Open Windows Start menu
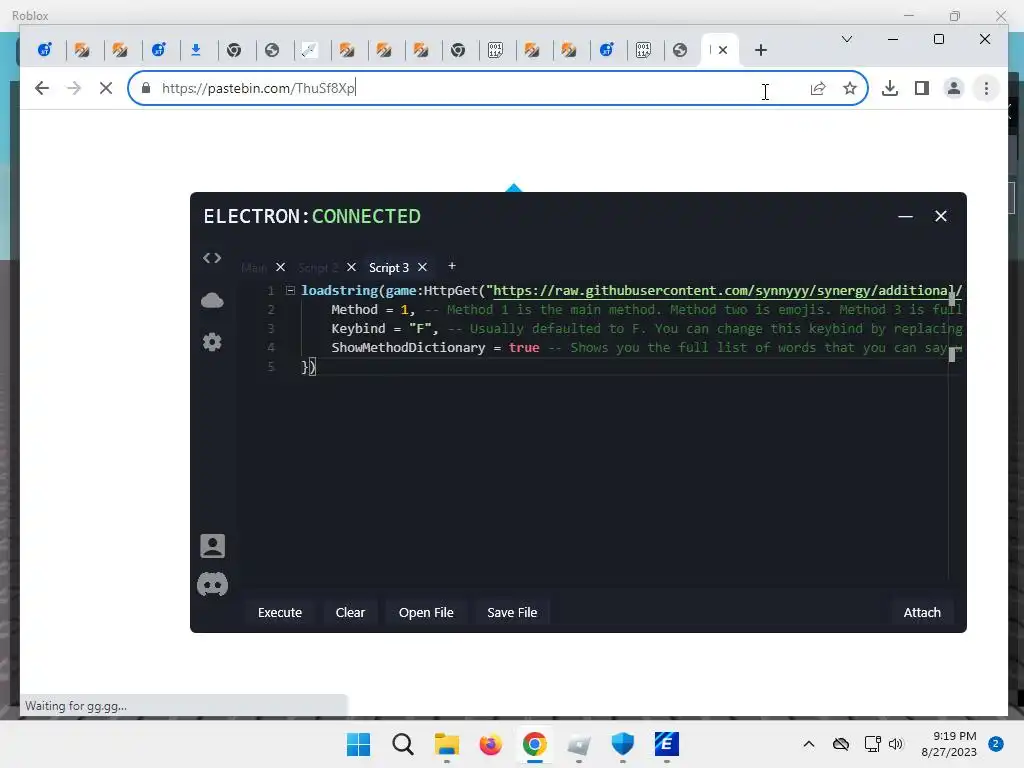The height and width of the screenshot is (768, 1024). [358, 744]
